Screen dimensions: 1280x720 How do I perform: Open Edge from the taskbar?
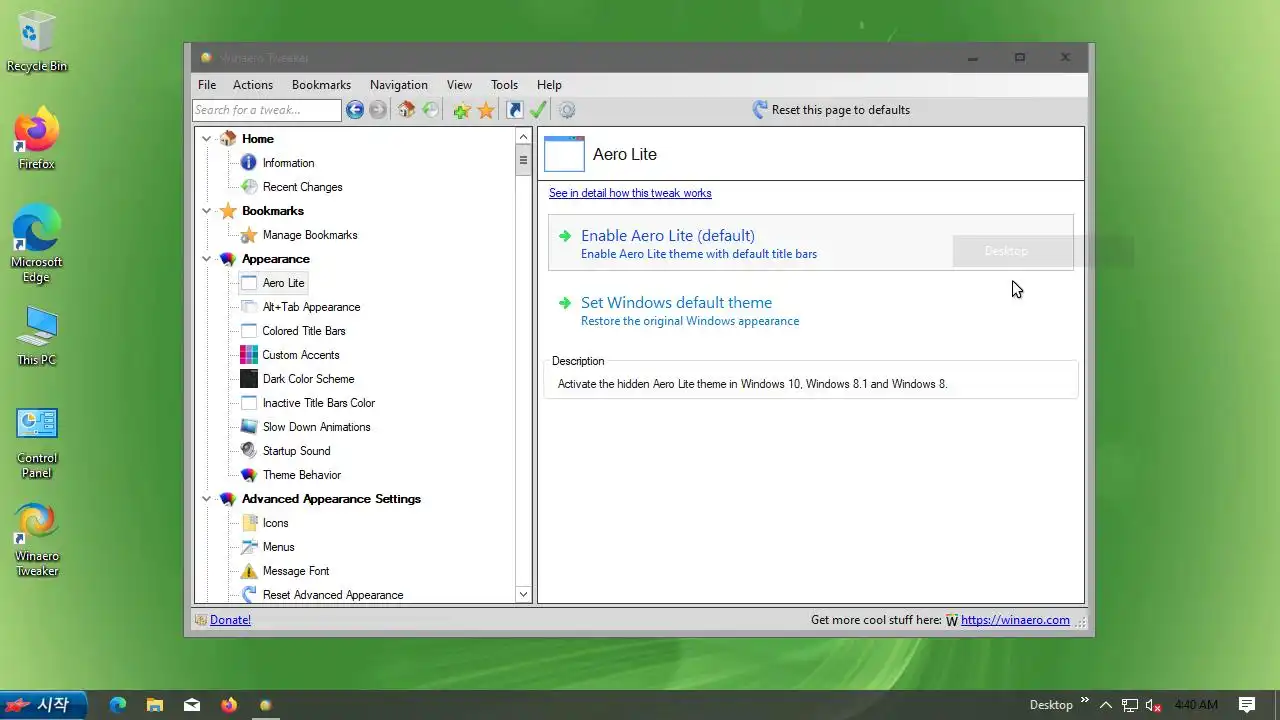click(x=117, y=705)
